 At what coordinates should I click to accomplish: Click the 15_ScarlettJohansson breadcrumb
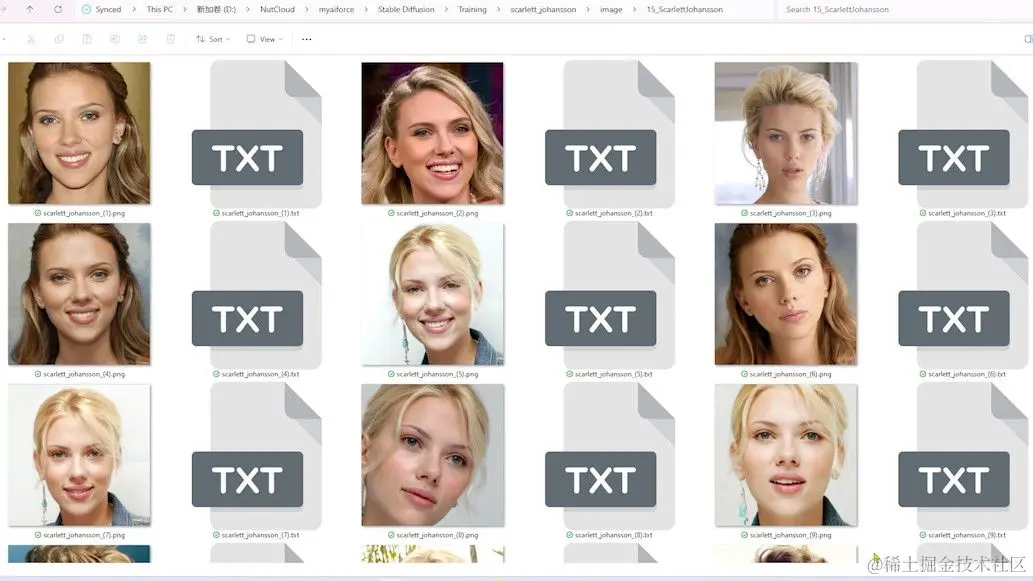coord(684,9)
